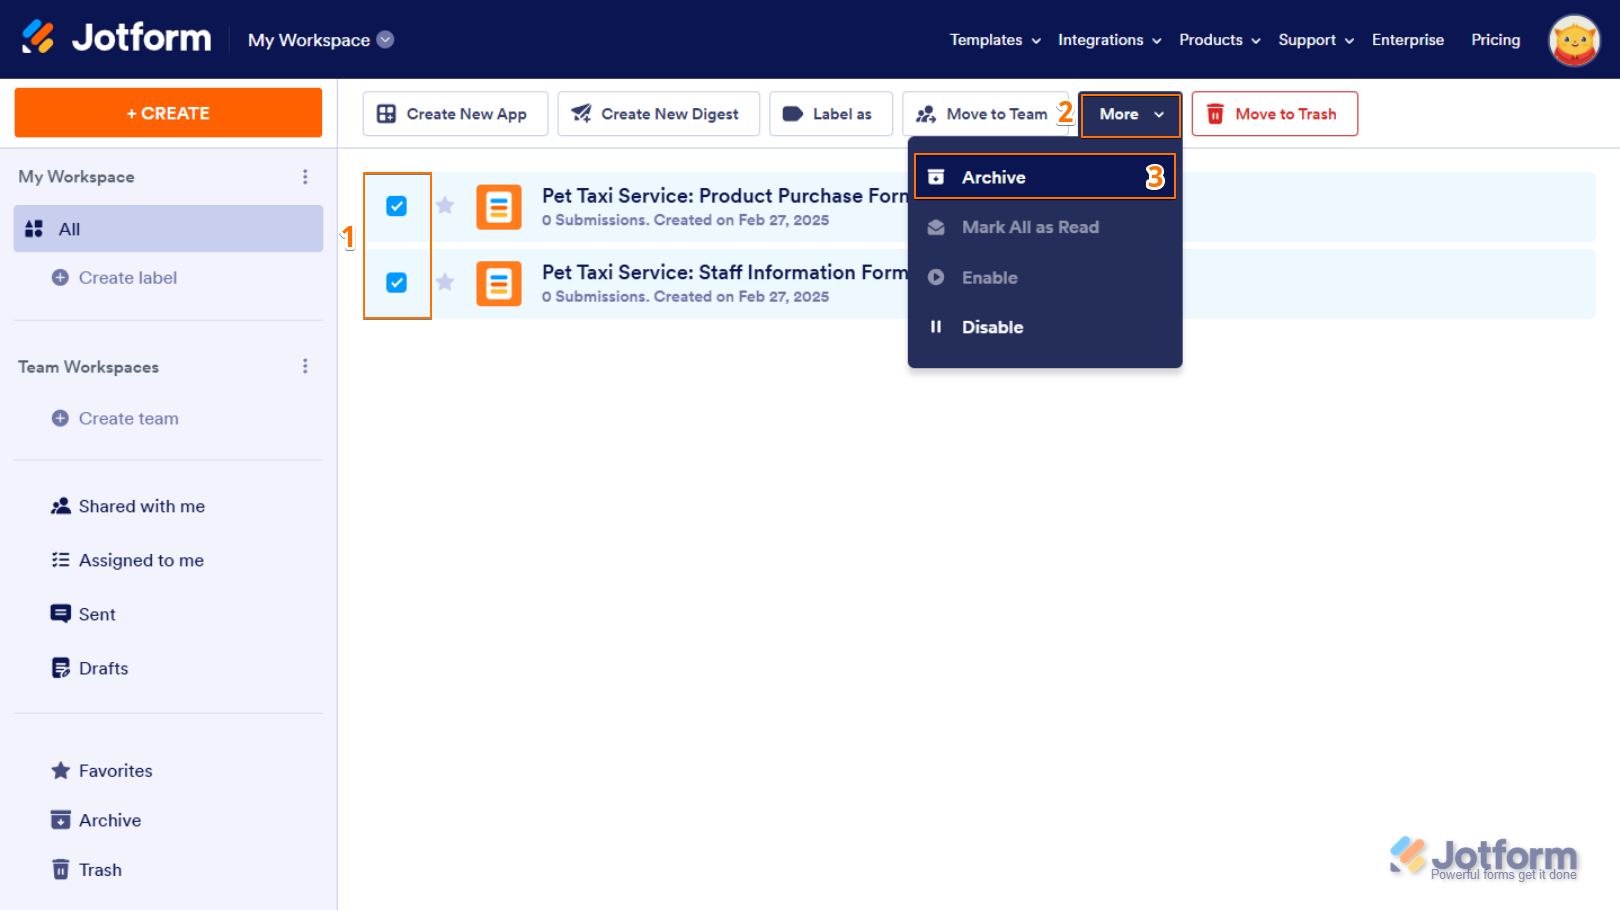Image resolution: width=1620 pixels, height=910 pixels.
Task: Select Mark All as Read option
Action: click(x=1045, y=227)
